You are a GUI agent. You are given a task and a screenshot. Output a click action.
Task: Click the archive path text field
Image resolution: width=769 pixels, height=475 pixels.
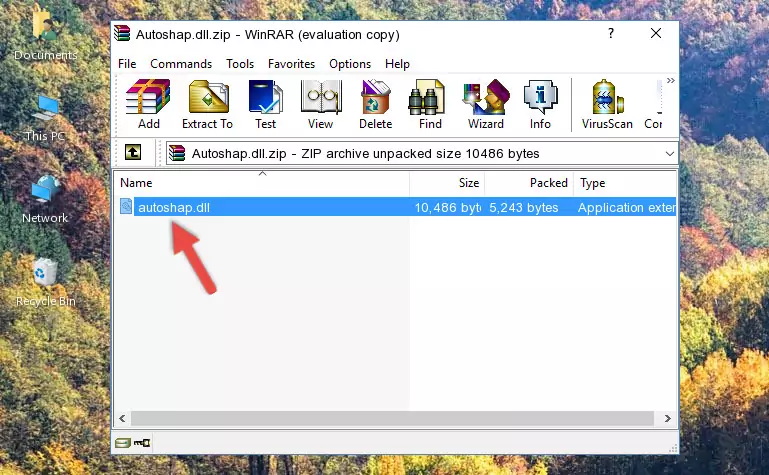422,153
